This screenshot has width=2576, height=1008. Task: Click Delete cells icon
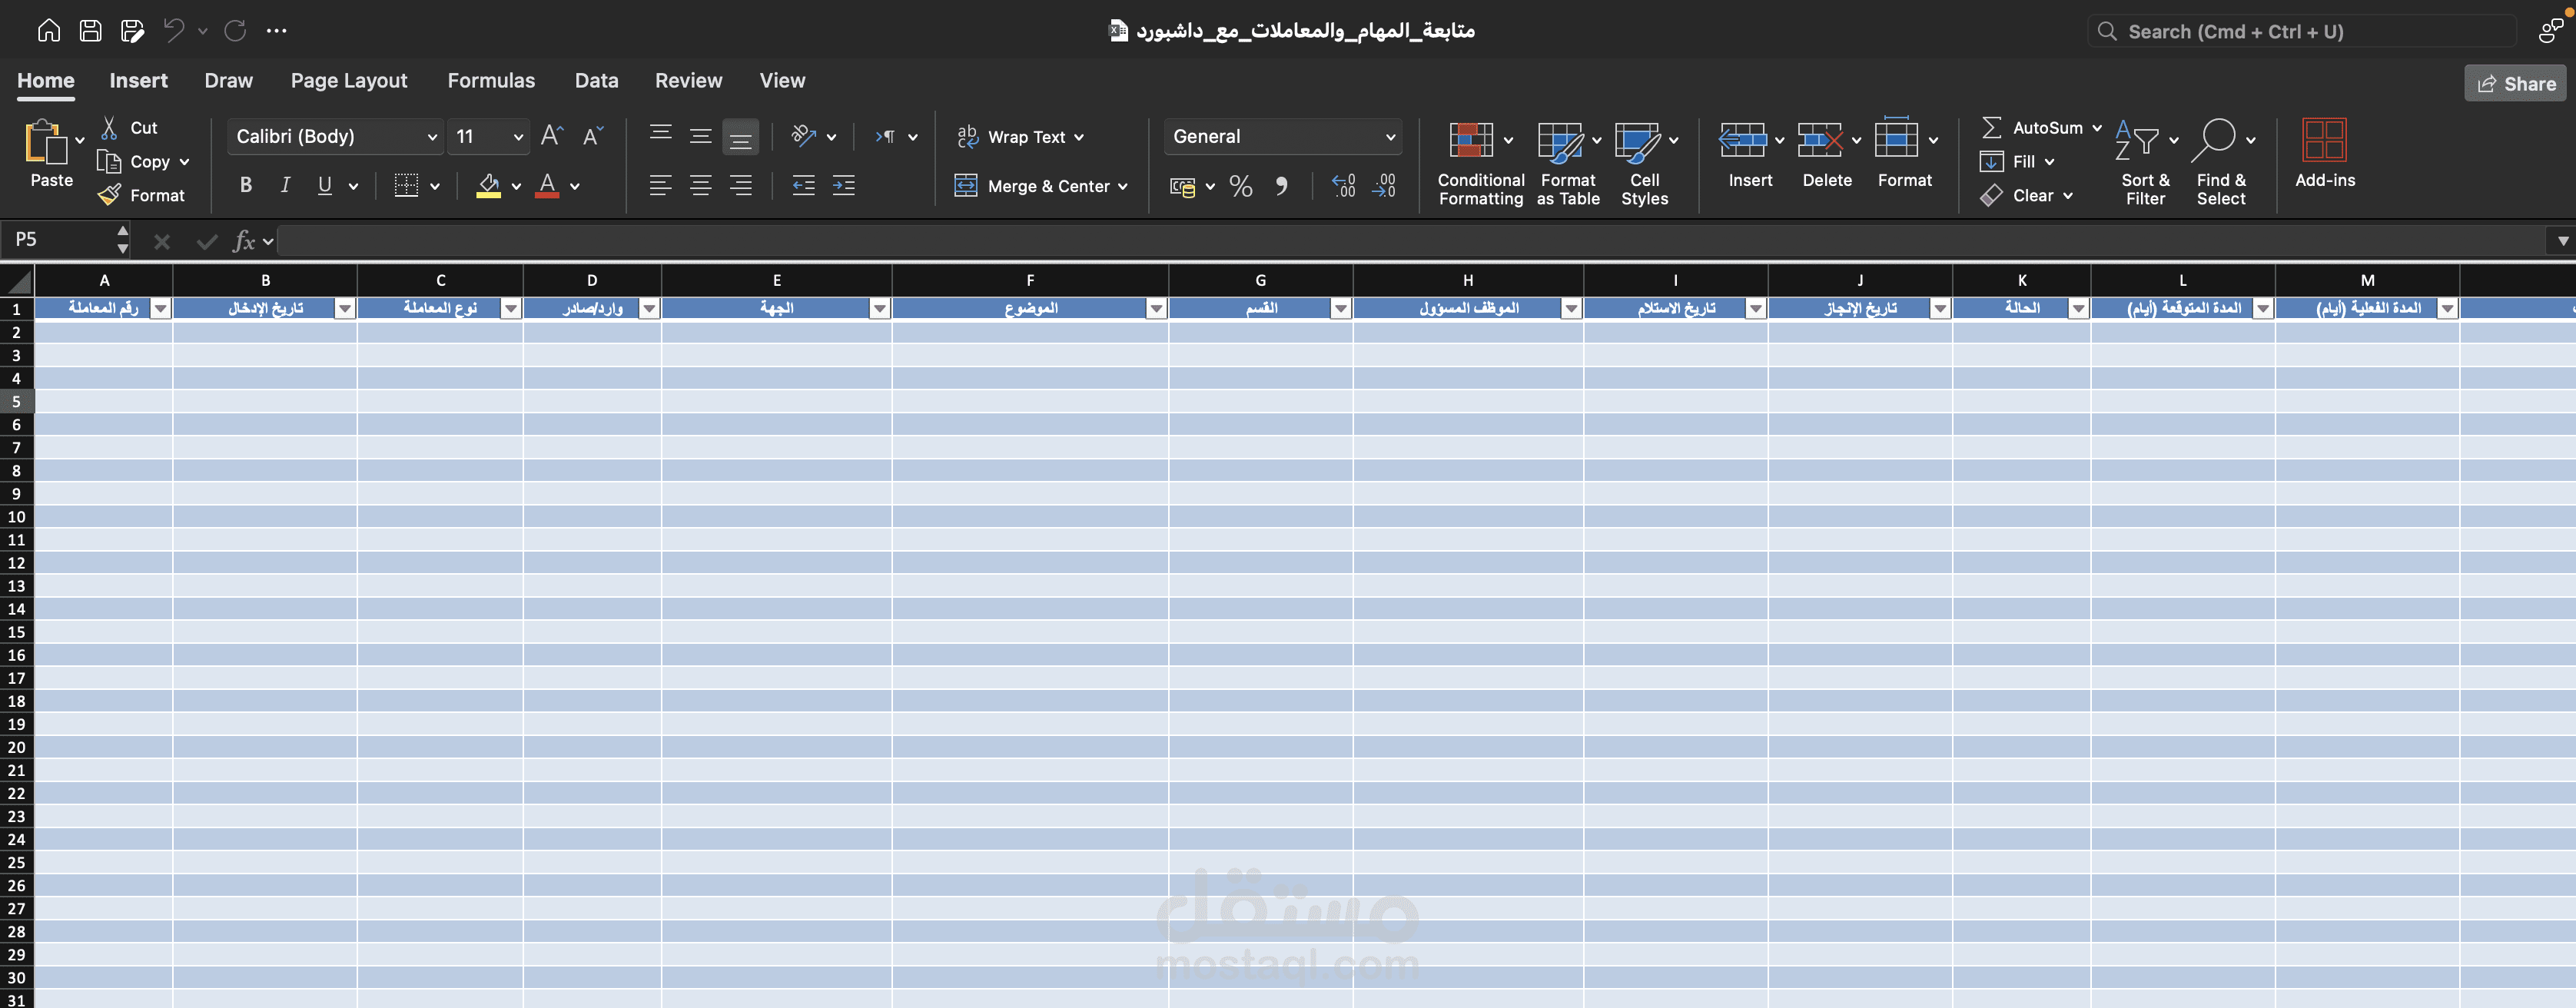pos(1820,140)
